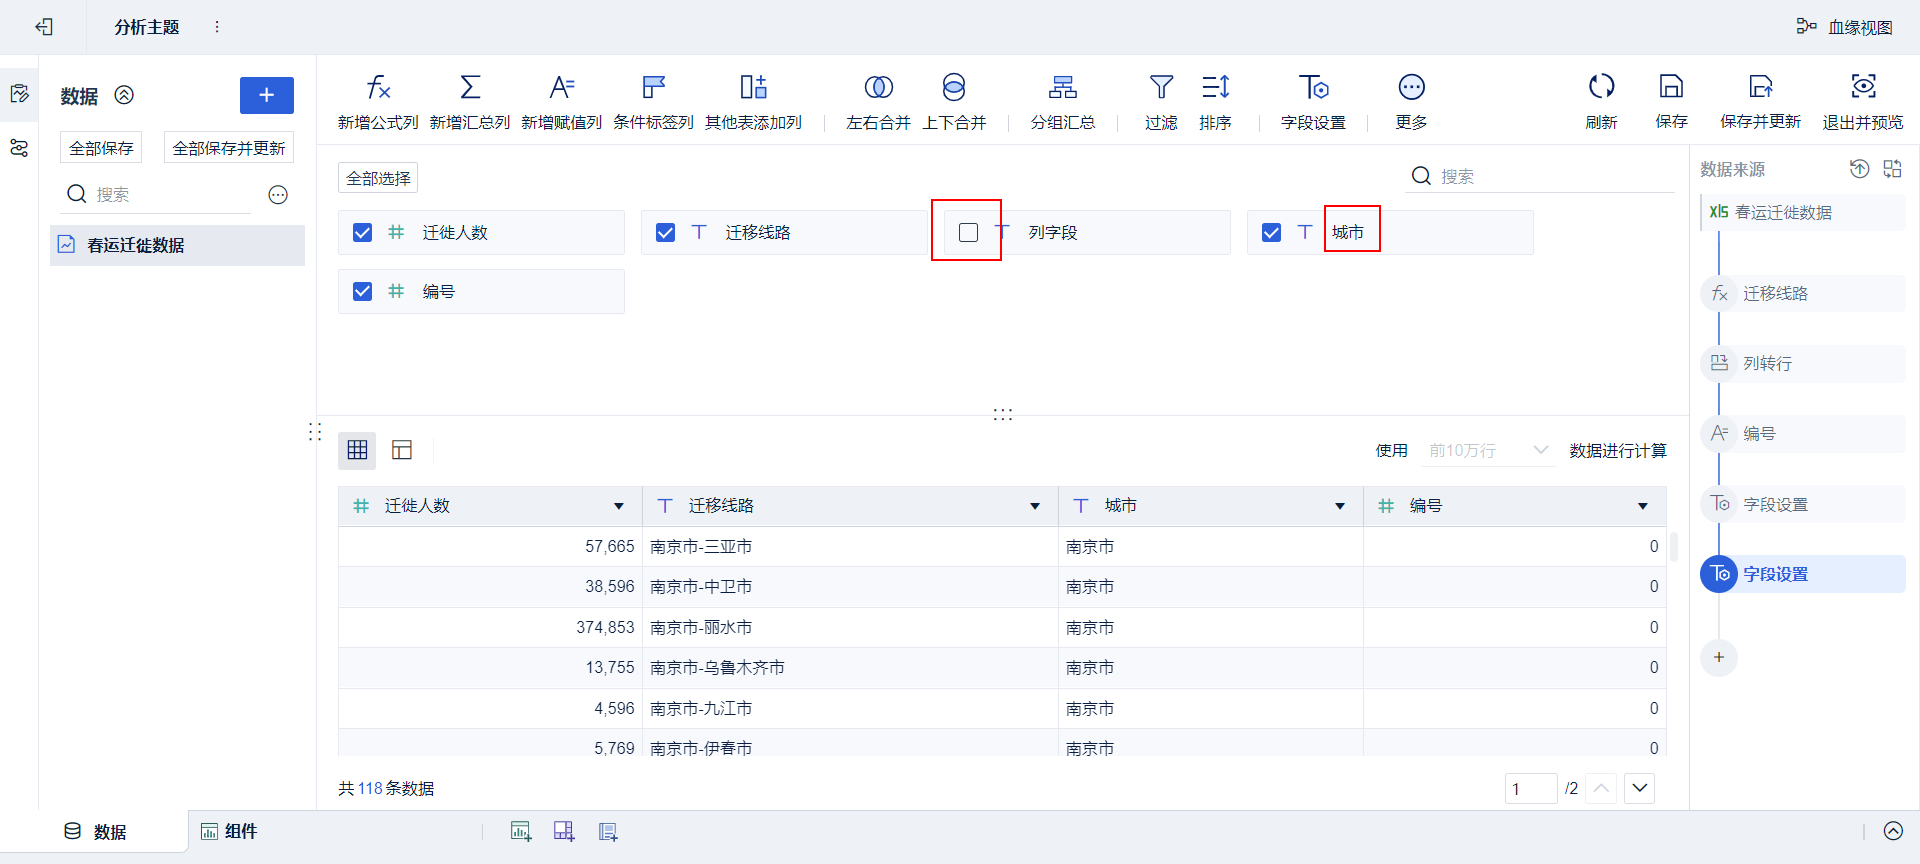
Task: Click 新增汇总列 tool
Action: click(x=470, y=102)
